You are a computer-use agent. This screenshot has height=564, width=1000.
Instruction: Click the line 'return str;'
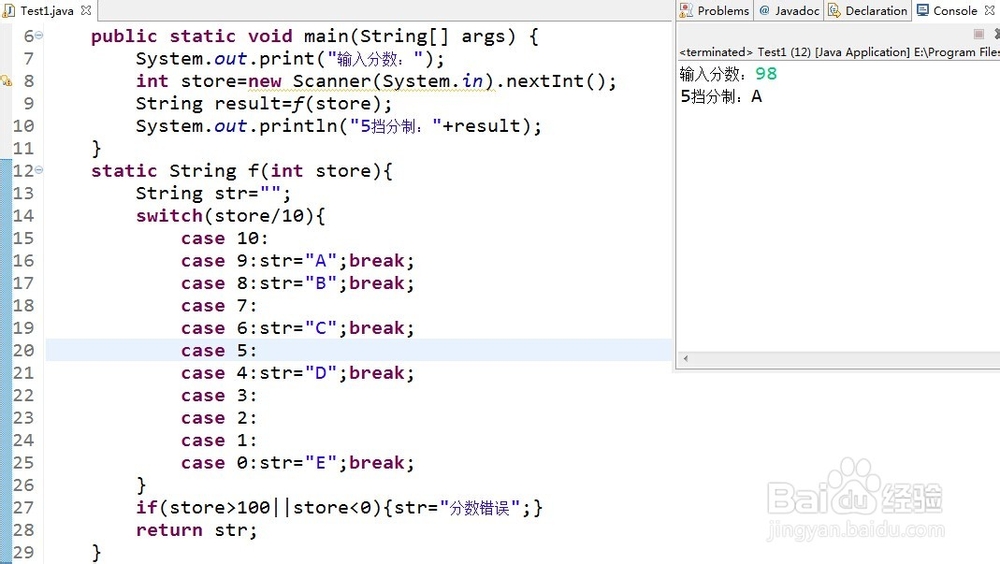click(196, 530)
